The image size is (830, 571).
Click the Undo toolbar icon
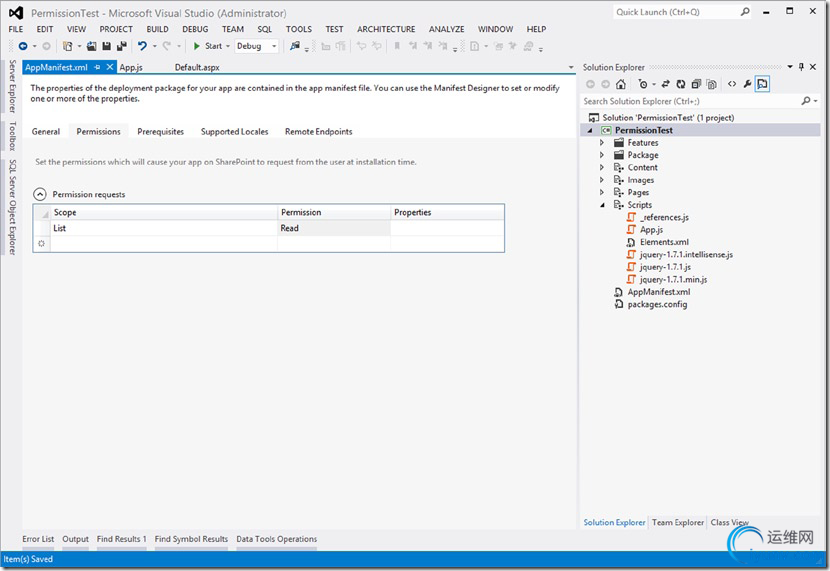point(142,46)
